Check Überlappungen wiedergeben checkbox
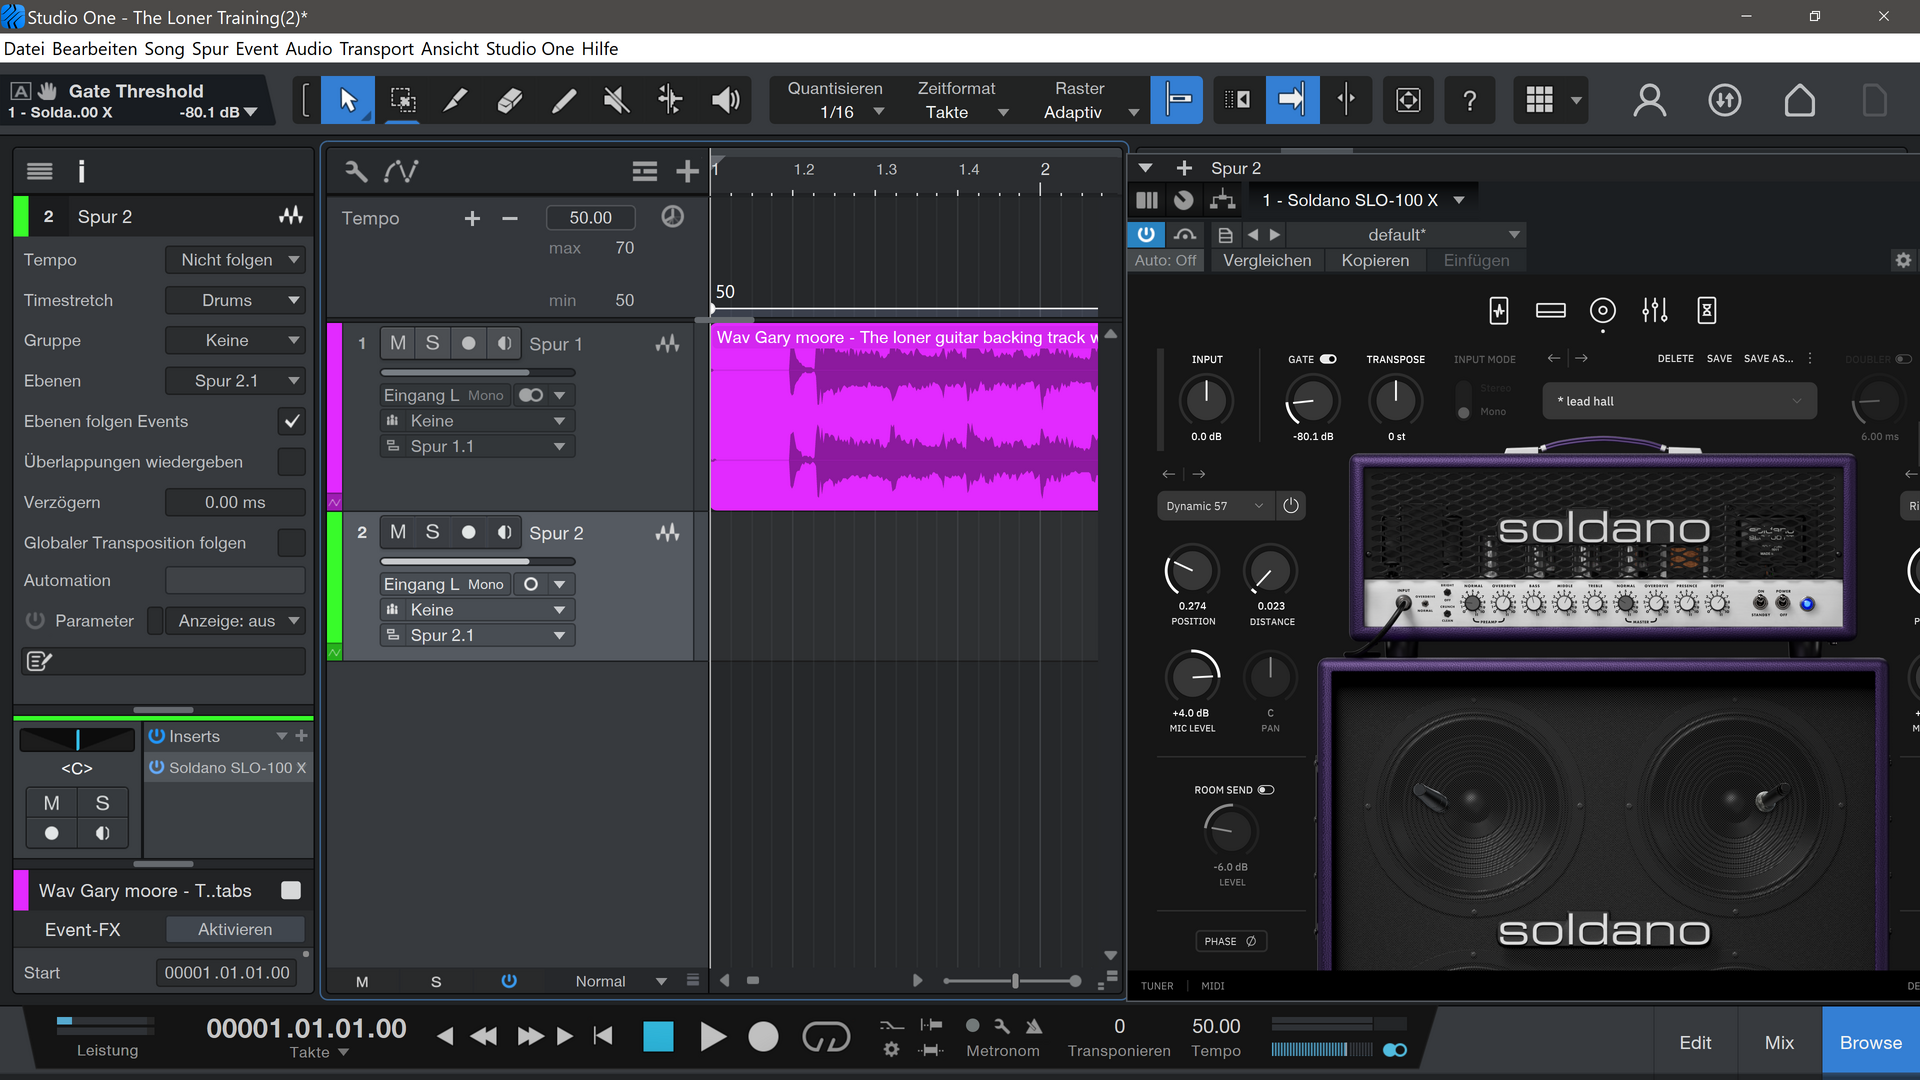The height and width of the screenshot is (1080, 1920). point(291,462)
